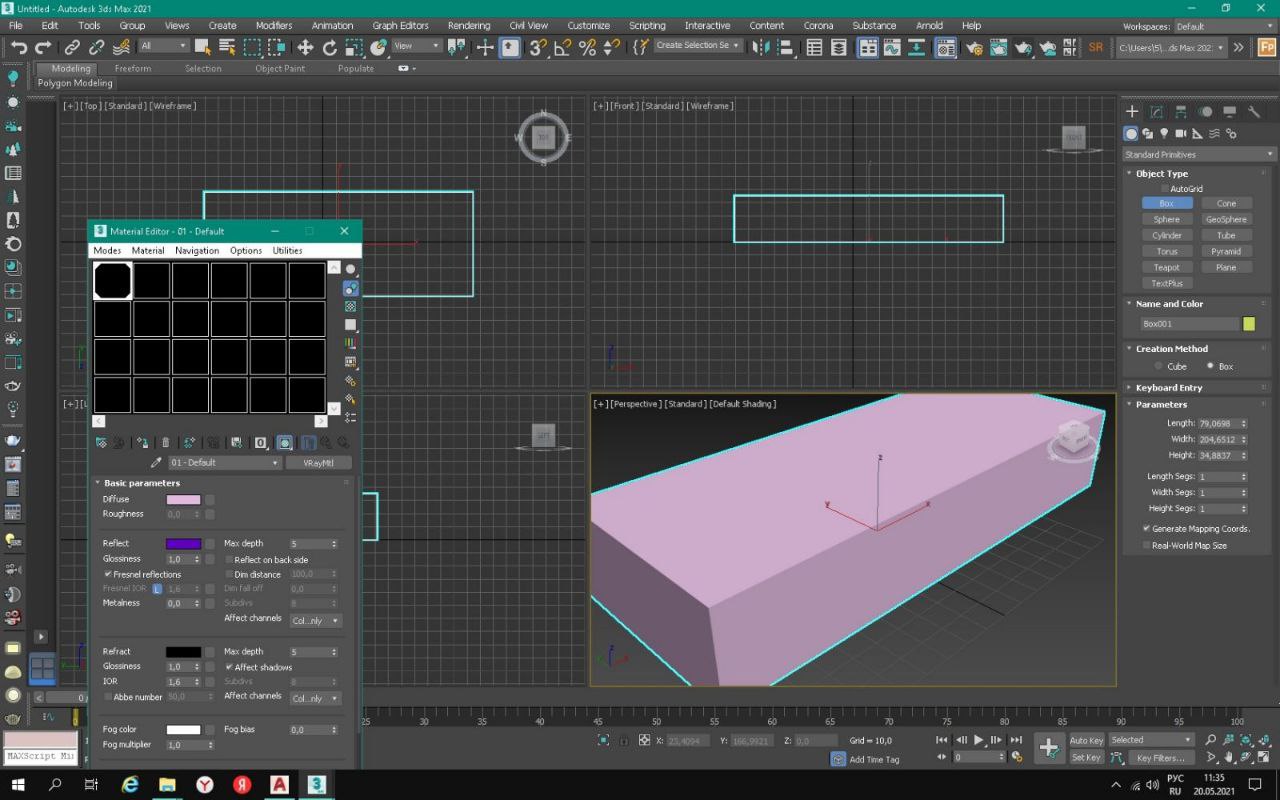Switch to the Freeform ribbon tab

(x=133, y=69)
